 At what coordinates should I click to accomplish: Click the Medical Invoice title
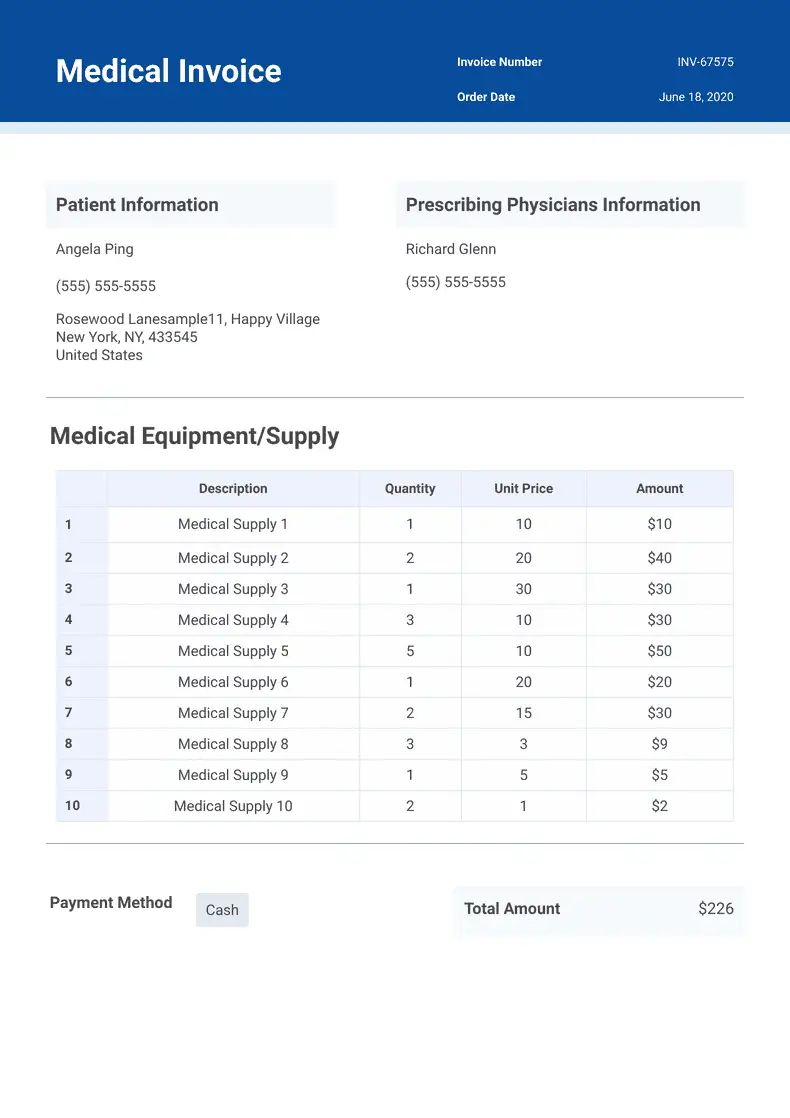point(168,71)
